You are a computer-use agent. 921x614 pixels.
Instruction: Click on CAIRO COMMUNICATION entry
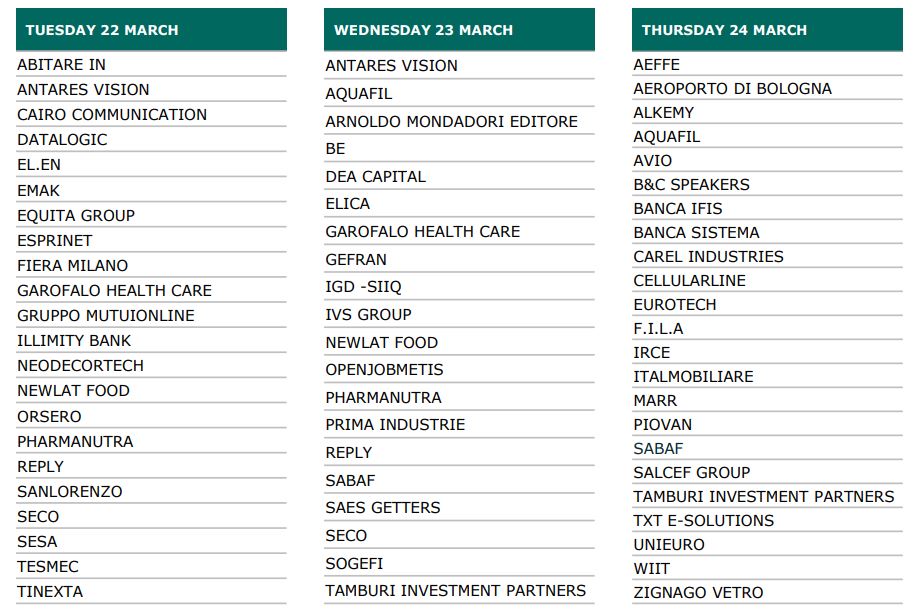pyautogui.click(x=112, y=114)
